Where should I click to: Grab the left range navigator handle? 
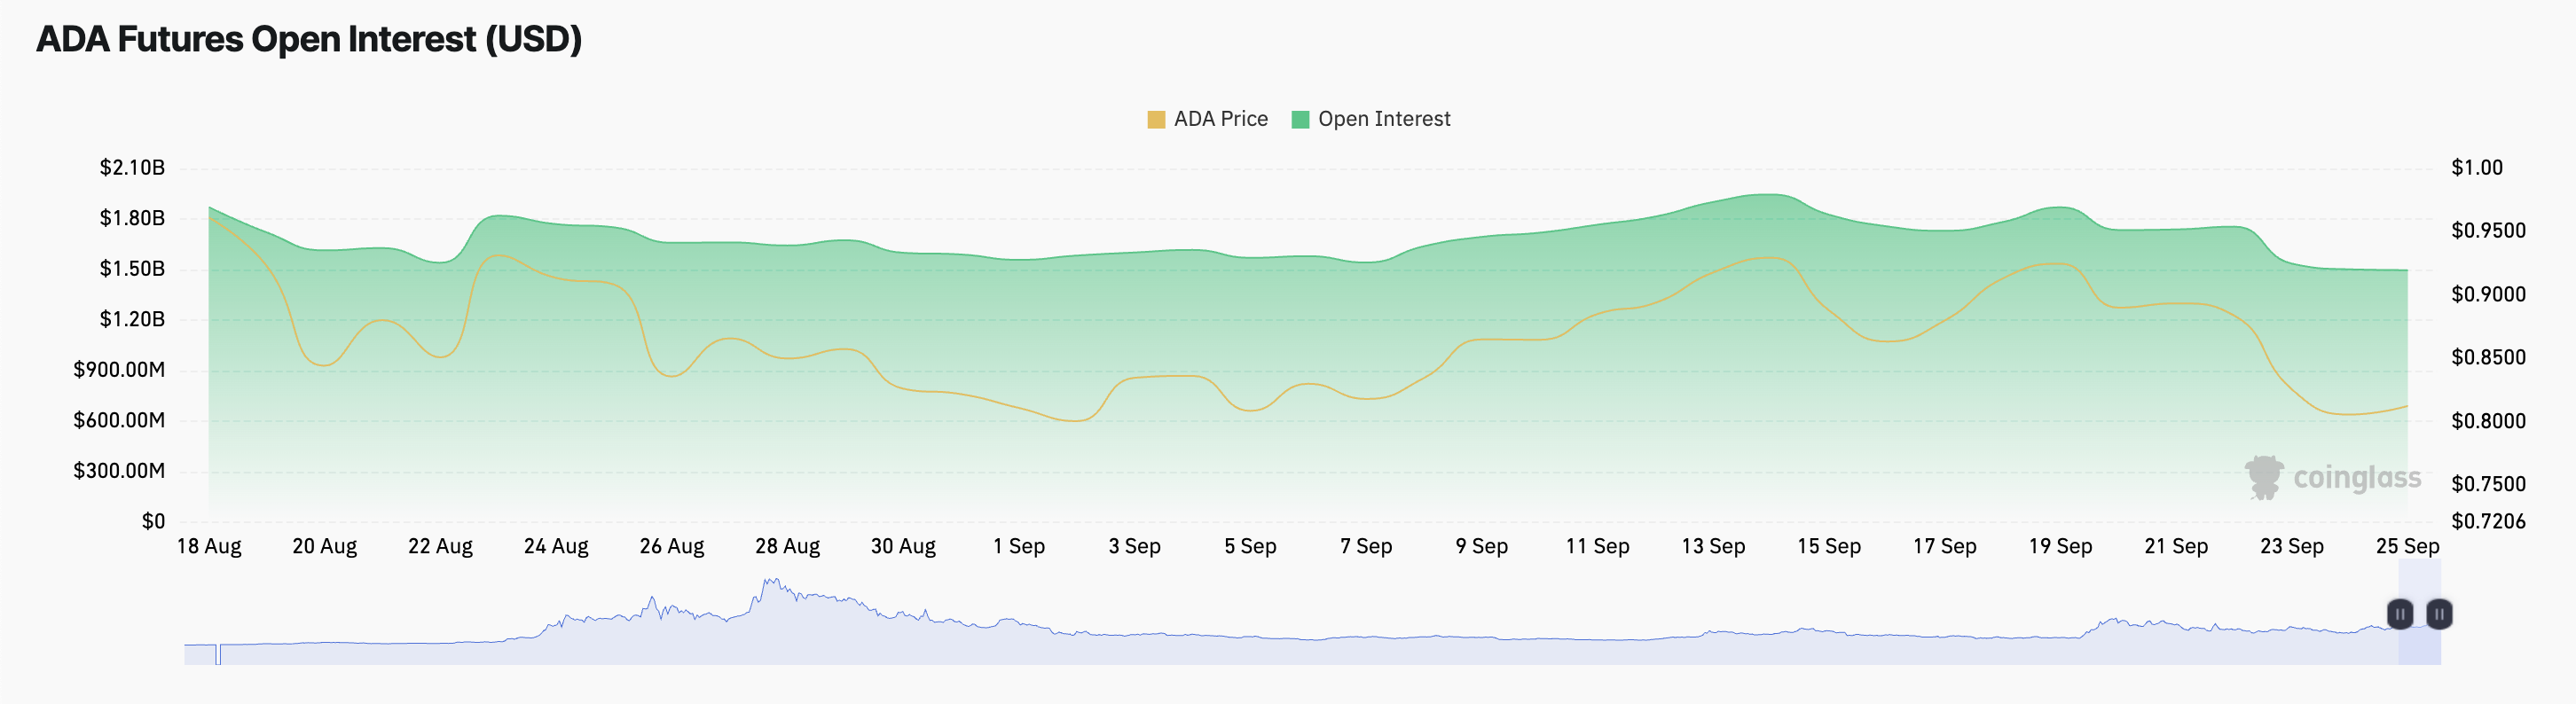pos(2400,614)
